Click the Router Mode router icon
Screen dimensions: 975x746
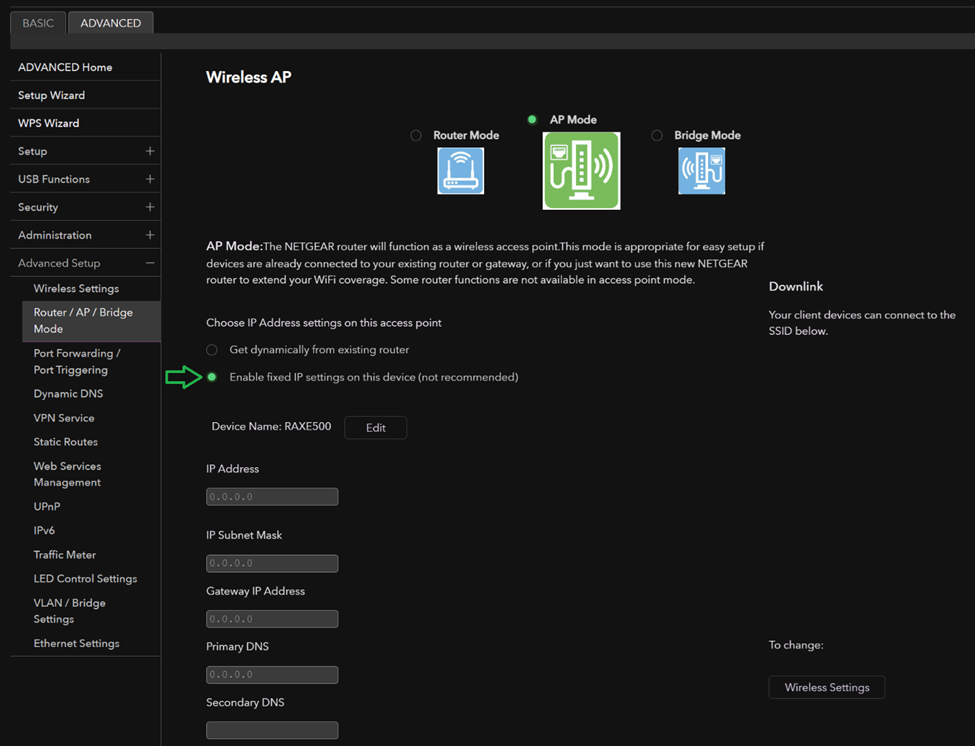pyautogui.click(x=460, y=171)
